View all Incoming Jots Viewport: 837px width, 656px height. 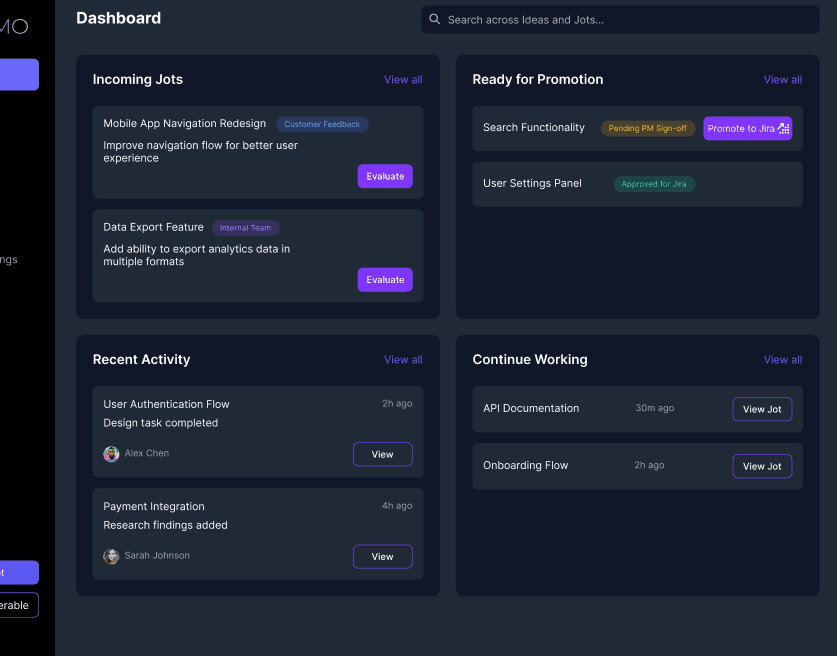pyautogui.click(x=403, y=80)
